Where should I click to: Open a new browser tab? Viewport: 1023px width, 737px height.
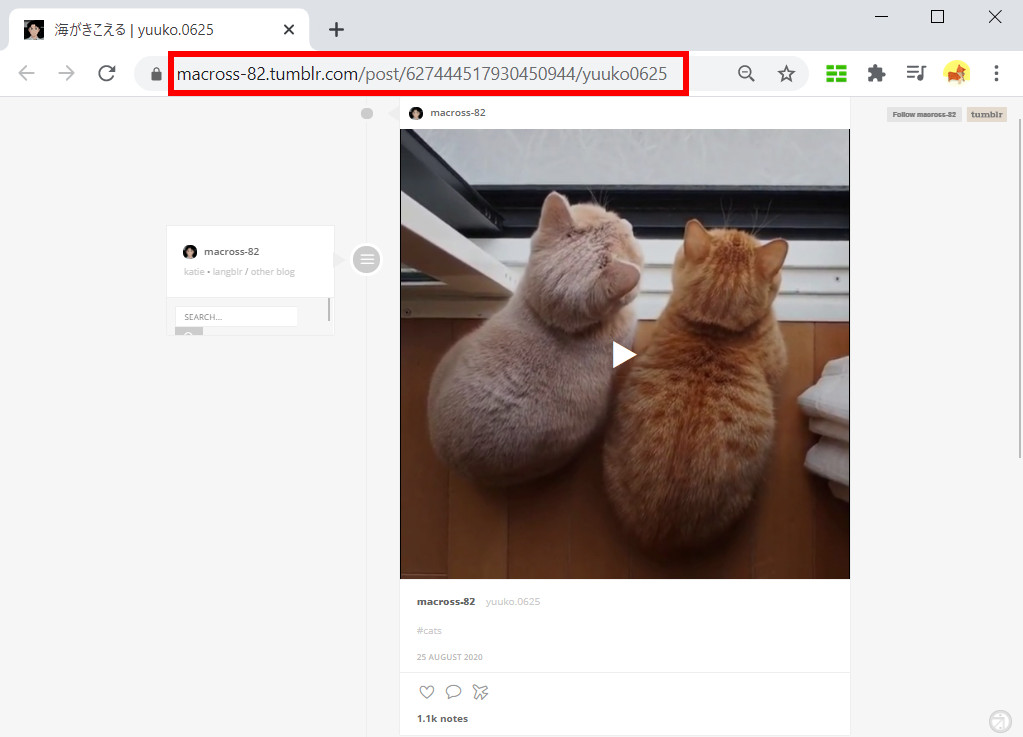[336, 29]
